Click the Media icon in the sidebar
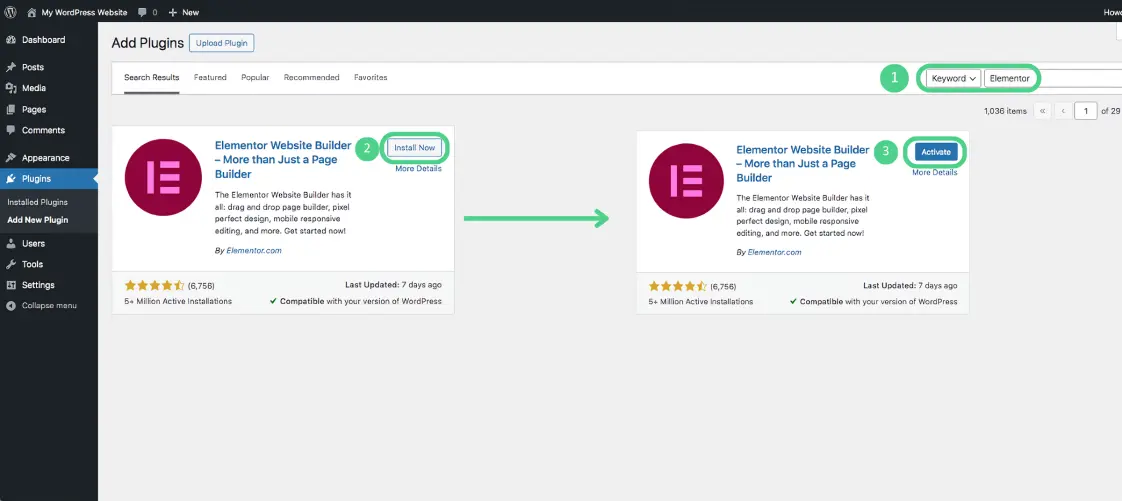This screenshot has height=501, width=1122. 11,88
